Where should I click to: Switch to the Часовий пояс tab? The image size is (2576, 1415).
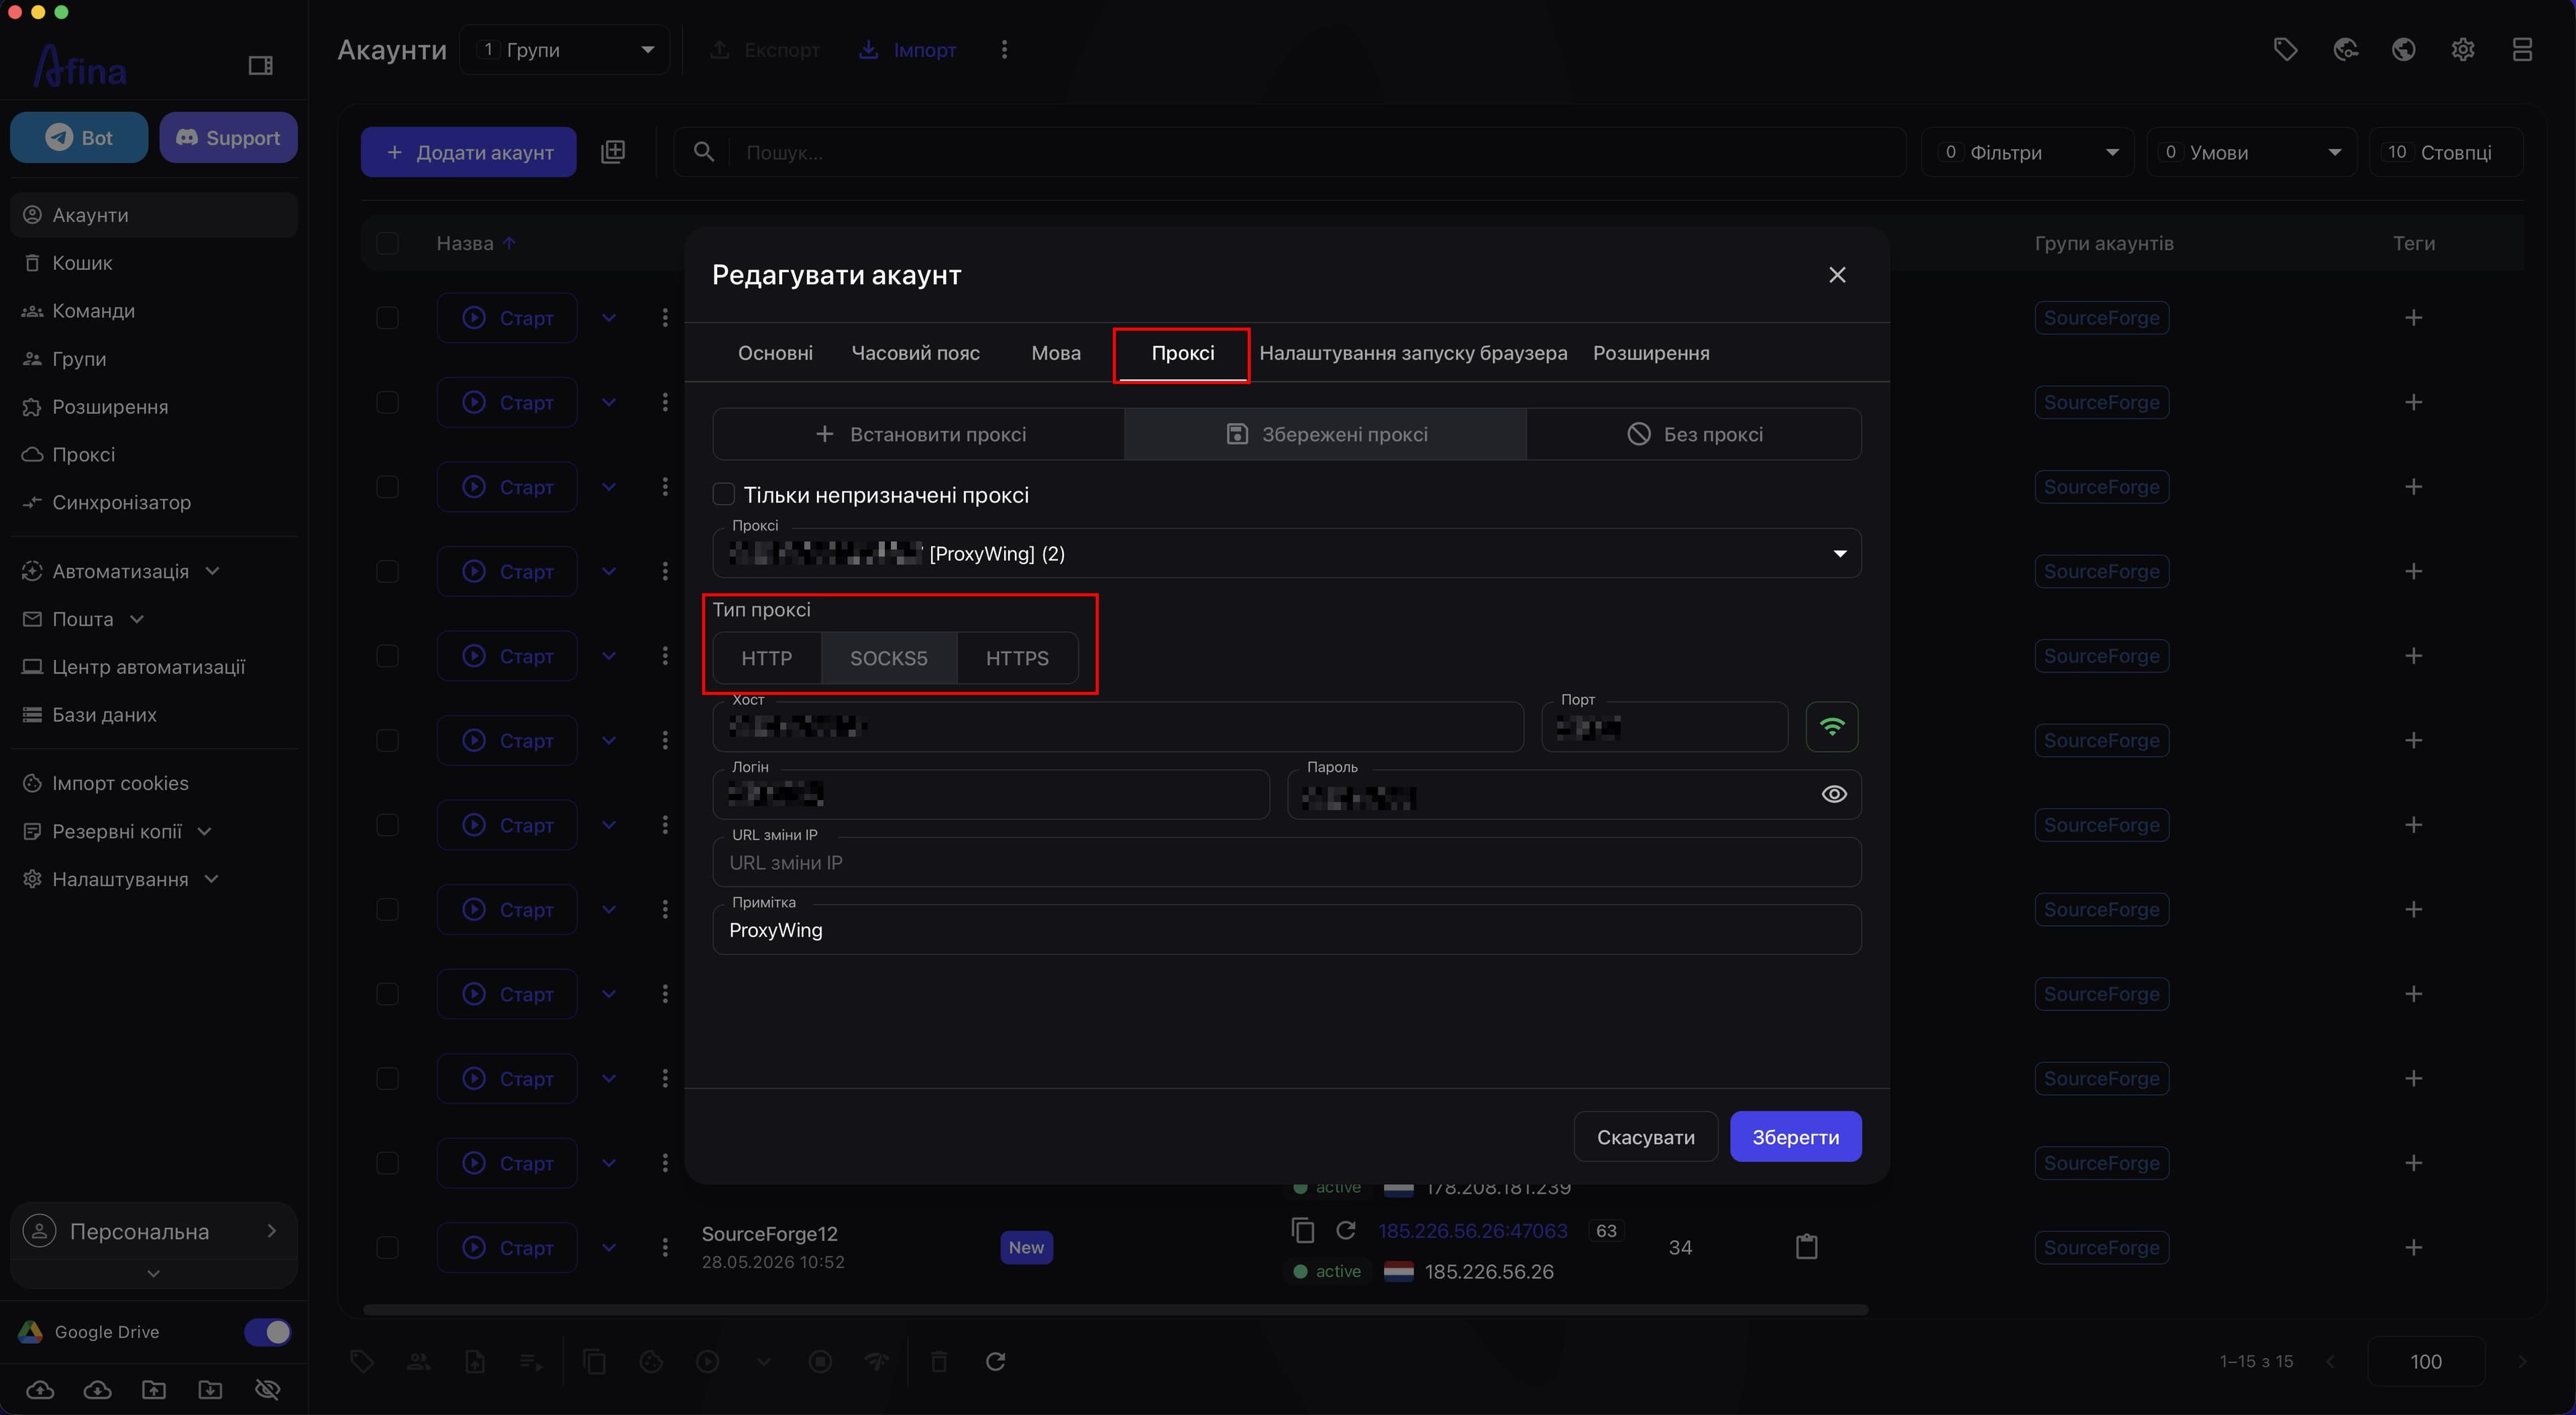[915, 353]
